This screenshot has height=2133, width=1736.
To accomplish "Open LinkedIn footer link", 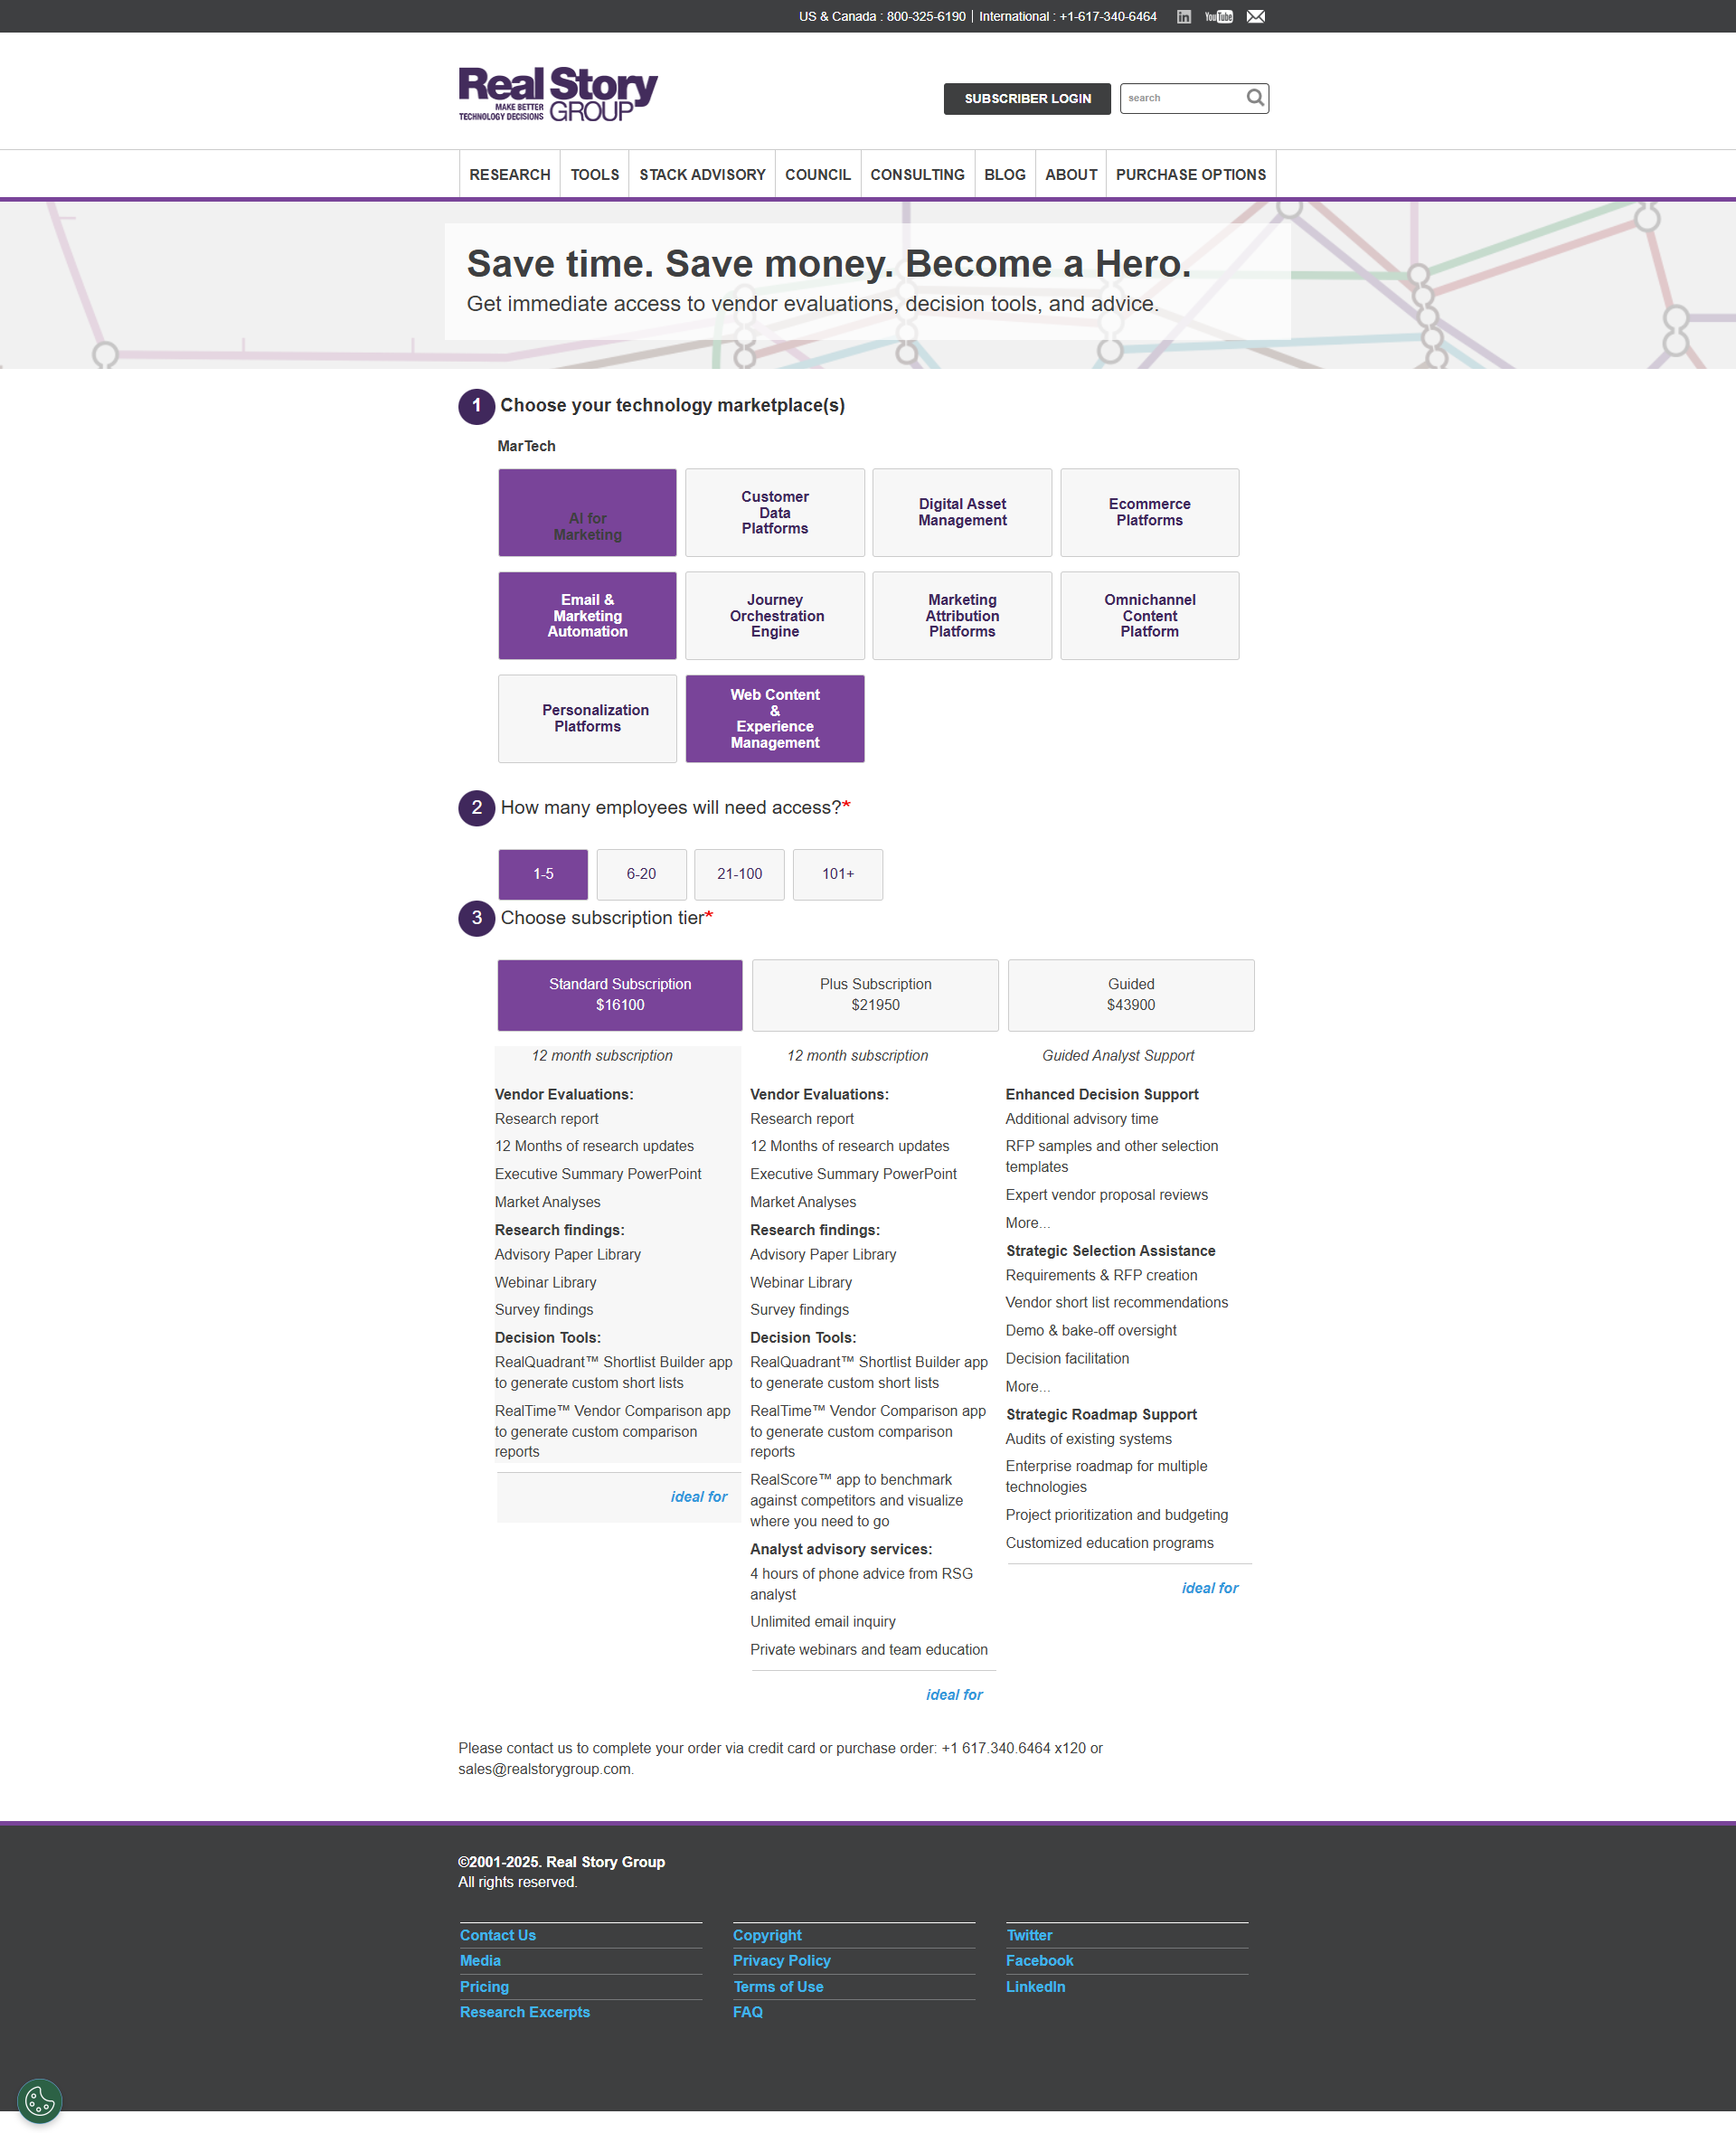I will pyautogui.click(x=1035, y=1986).
